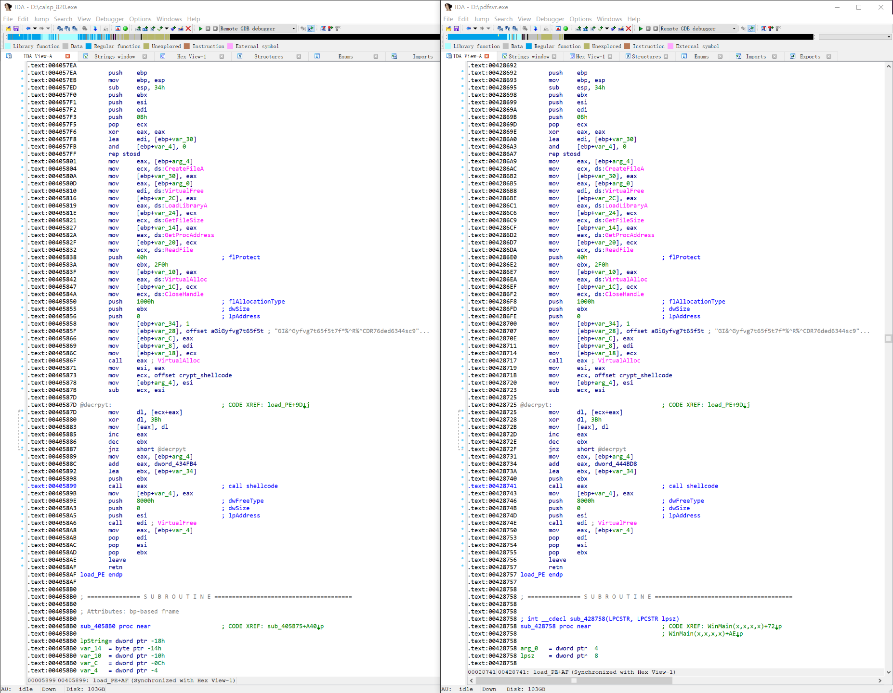The image size is (893, 693).
Task: Click the save icon in left IDA toolbar
Action: 16,29
